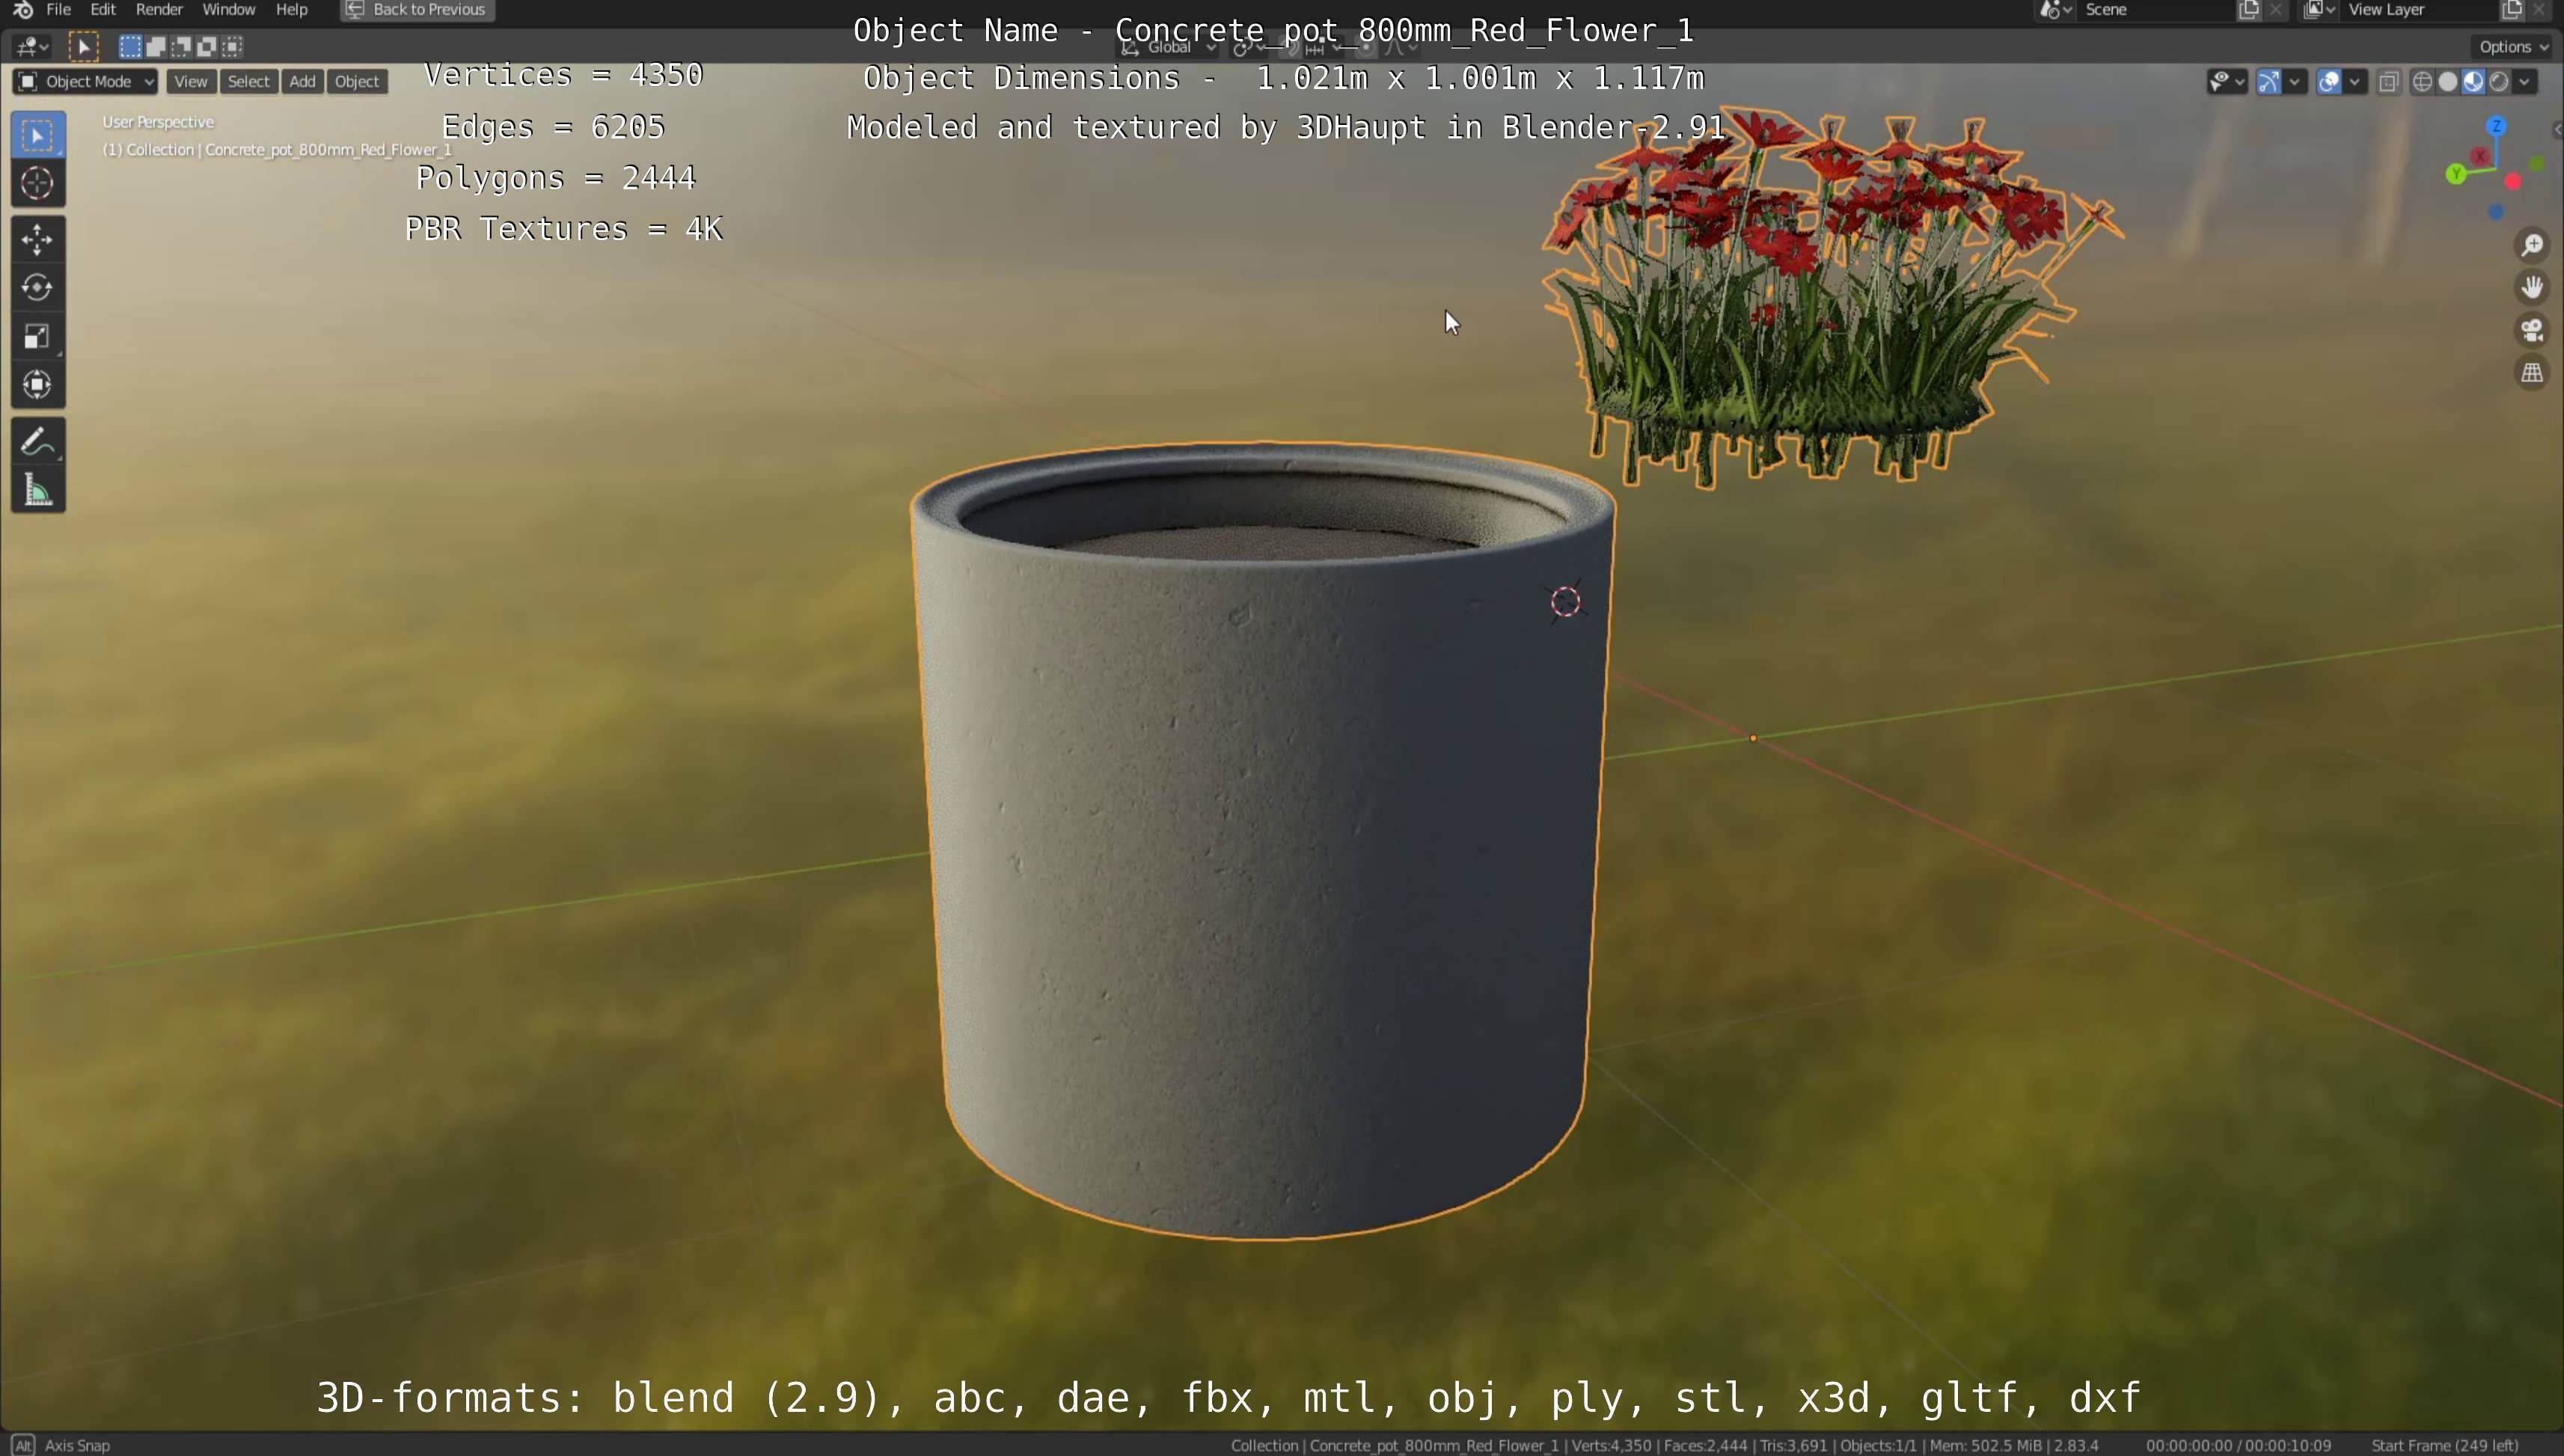Select the Select Box tool in the left toolbar

pos(38,135)
